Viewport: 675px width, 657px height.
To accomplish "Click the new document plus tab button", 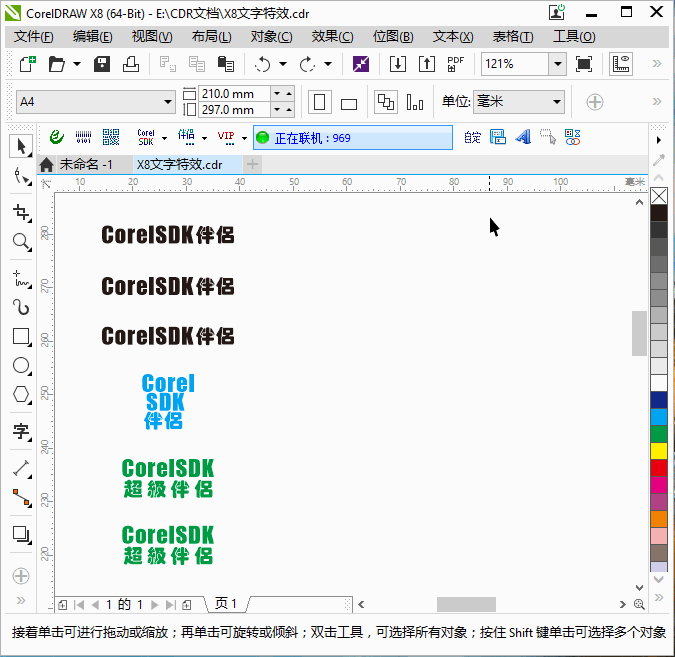I will pyautogui.click(x=253, y=164).
